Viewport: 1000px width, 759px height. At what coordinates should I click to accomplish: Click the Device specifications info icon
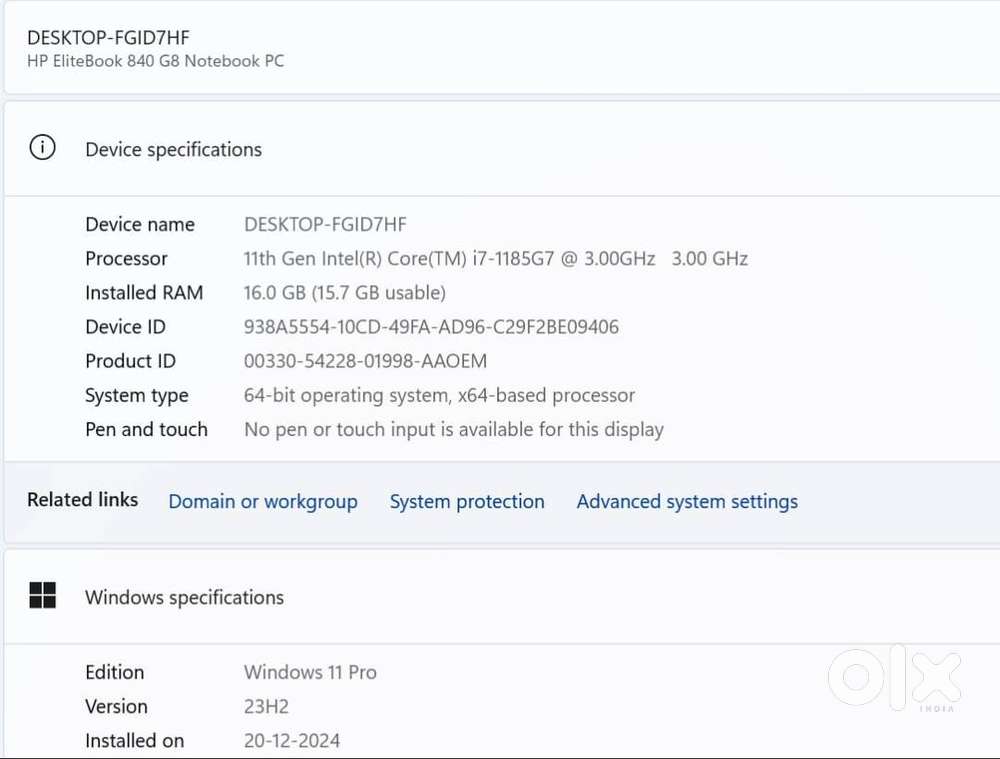41,146
